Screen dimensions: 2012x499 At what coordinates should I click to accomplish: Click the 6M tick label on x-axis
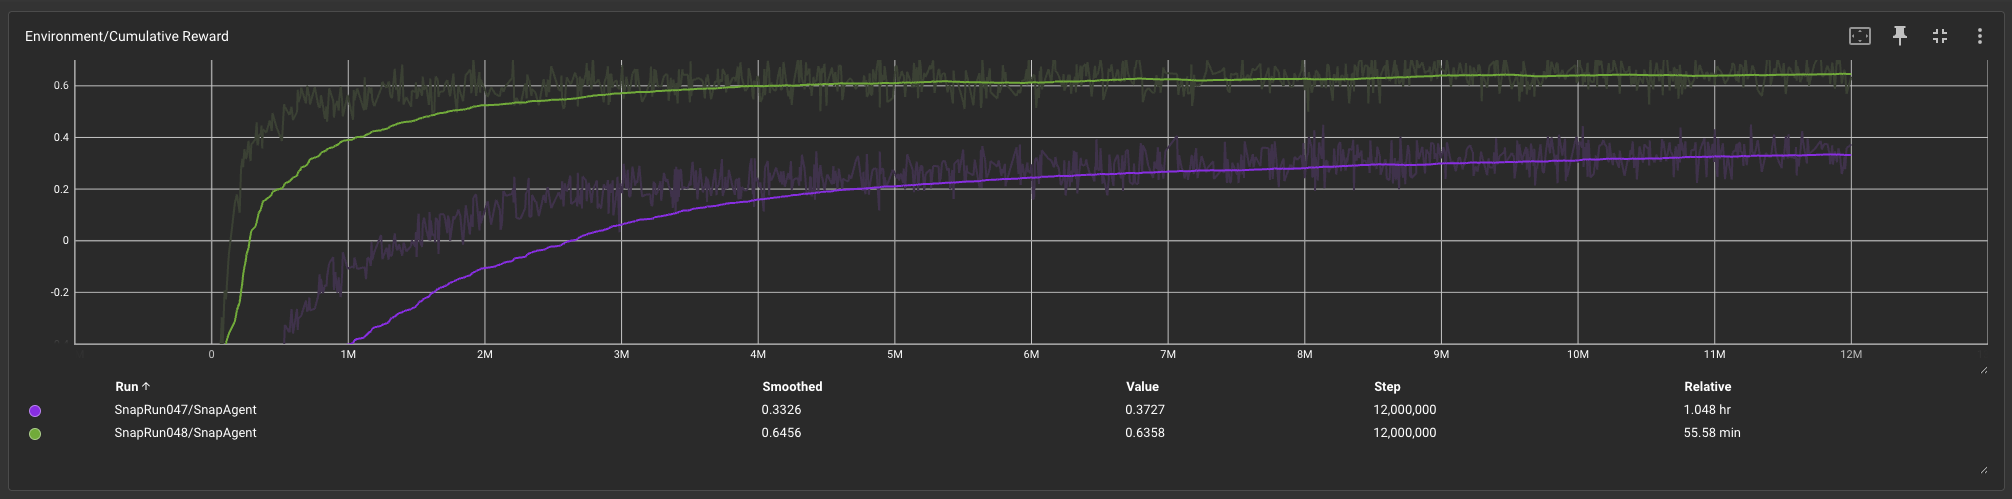tap(1031, 355)
